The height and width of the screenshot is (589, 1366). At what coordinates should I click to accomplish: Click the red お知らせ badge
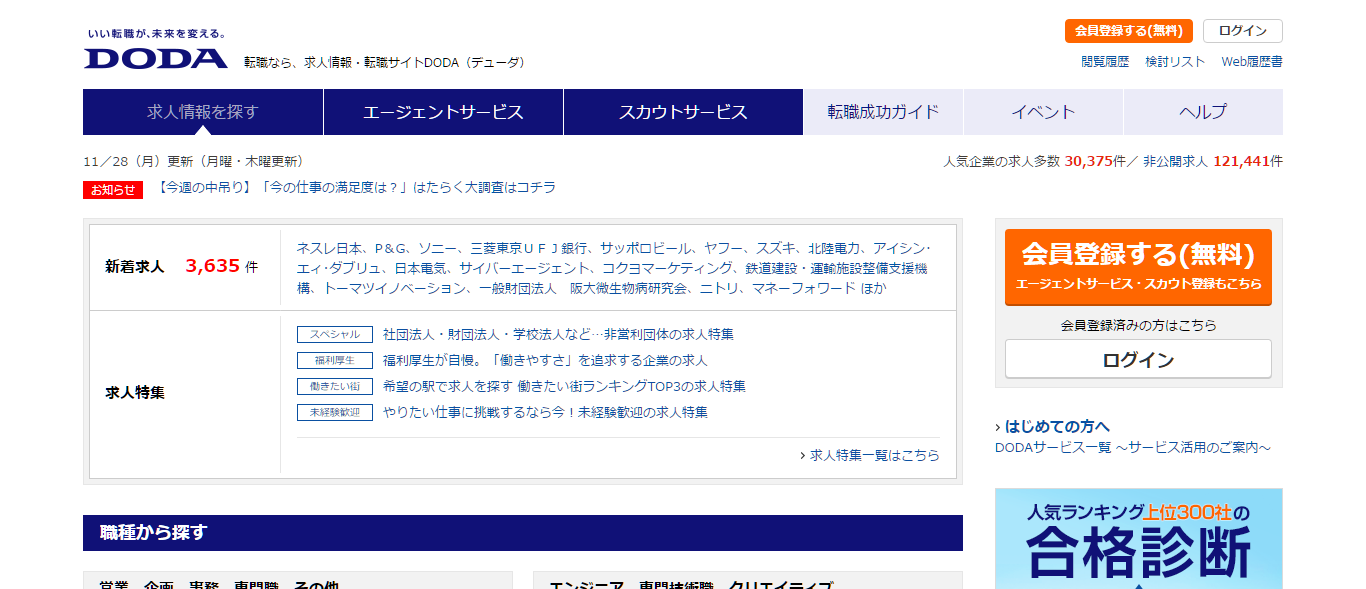(x=113, y=190)
